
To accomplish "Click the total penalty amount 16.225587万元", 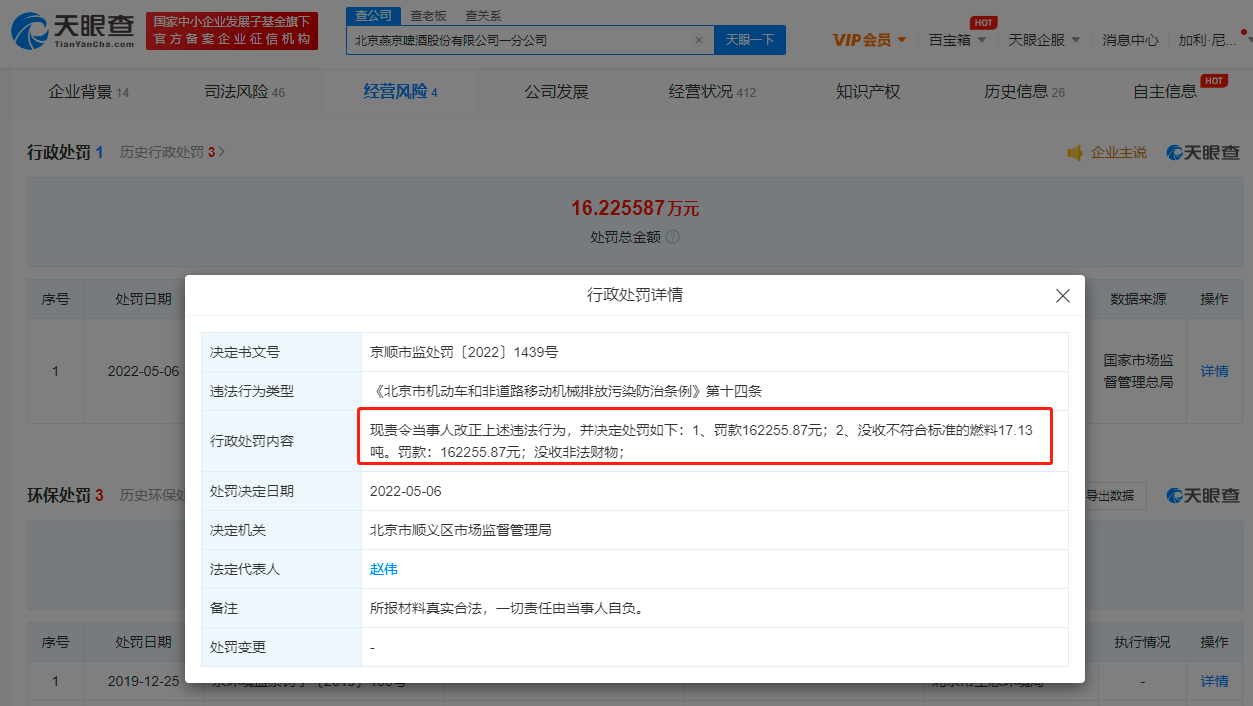I will [x=635, y=208].
